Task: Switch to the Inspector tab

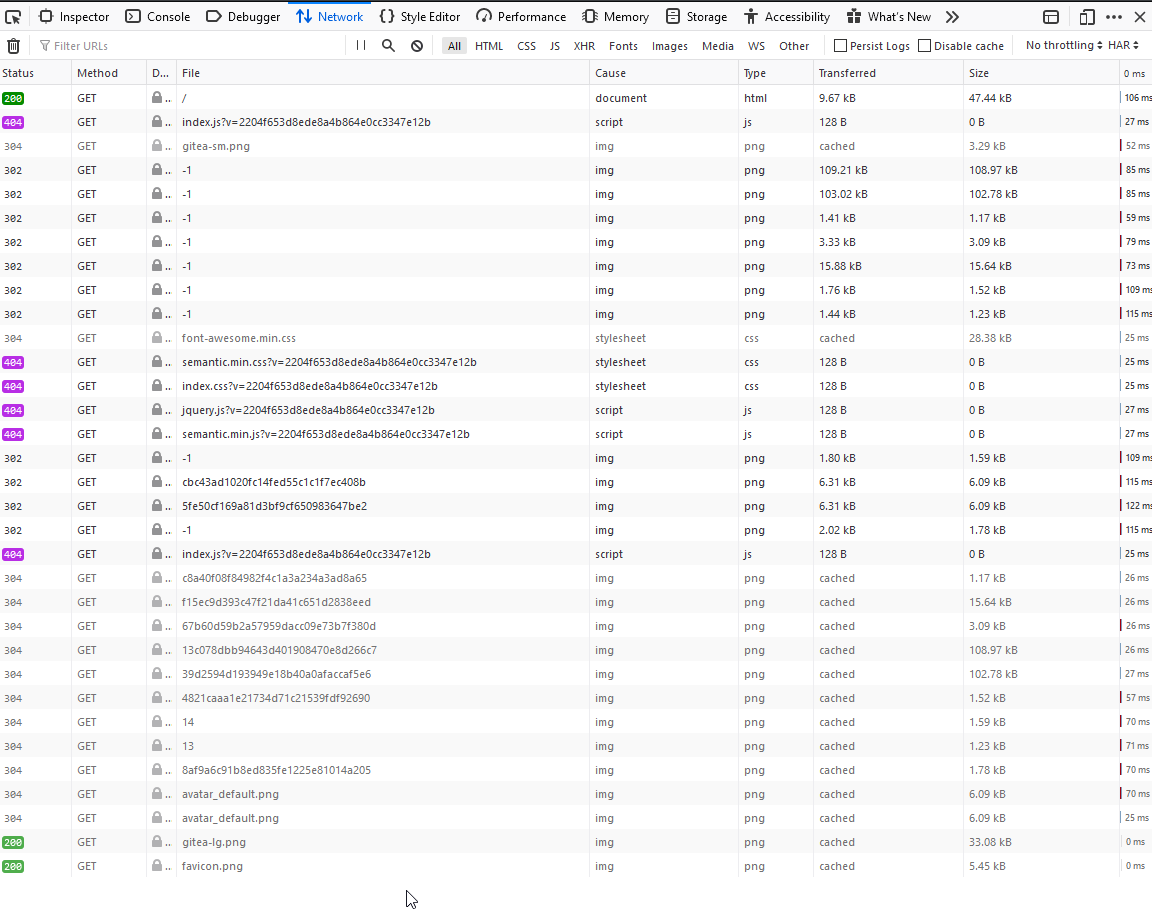Action: point(73,16)
